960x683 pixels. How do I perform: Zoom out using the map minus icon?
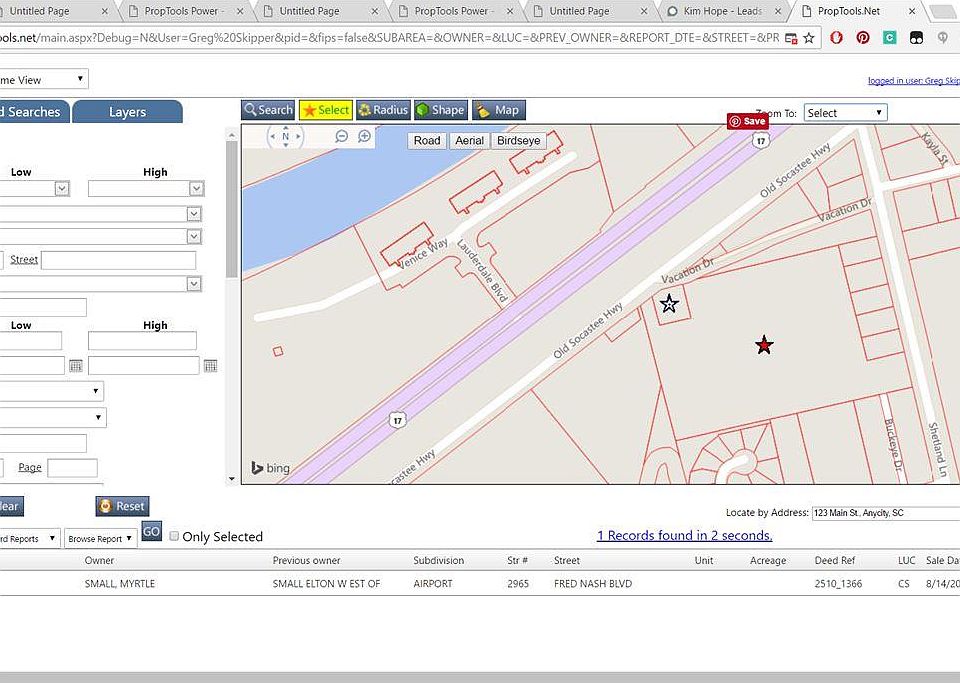click(x=342, y=136)
